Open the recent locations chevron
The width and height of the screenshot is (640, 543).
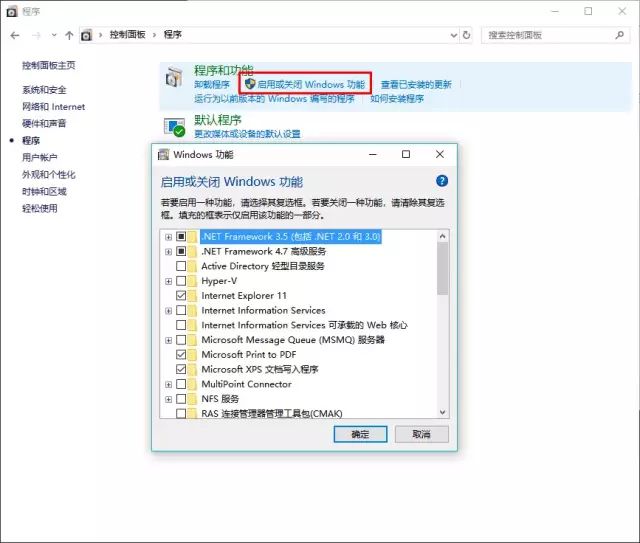tap(54, 36)
